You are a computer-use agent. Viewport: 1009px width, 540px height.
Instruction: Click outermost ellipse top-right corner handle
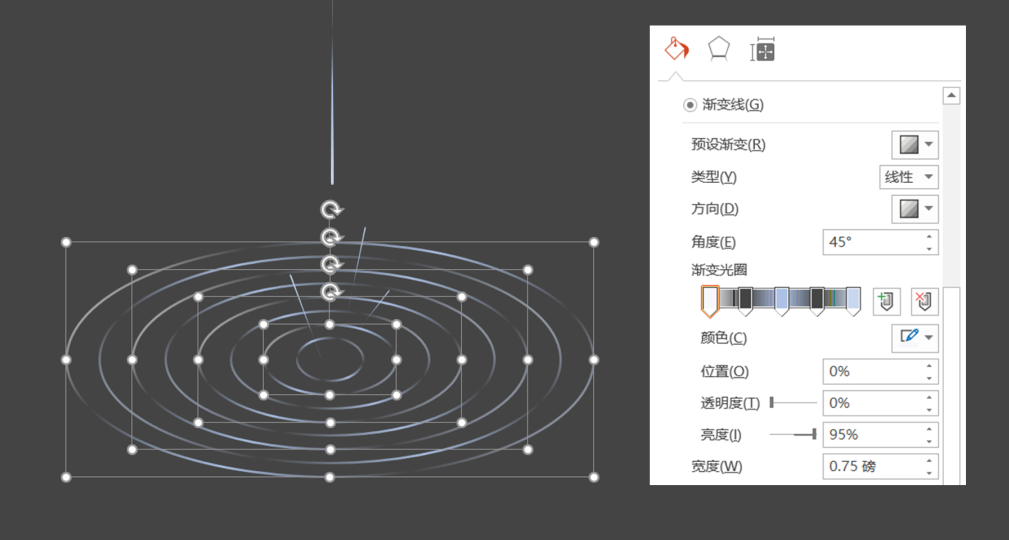point(594,242)
